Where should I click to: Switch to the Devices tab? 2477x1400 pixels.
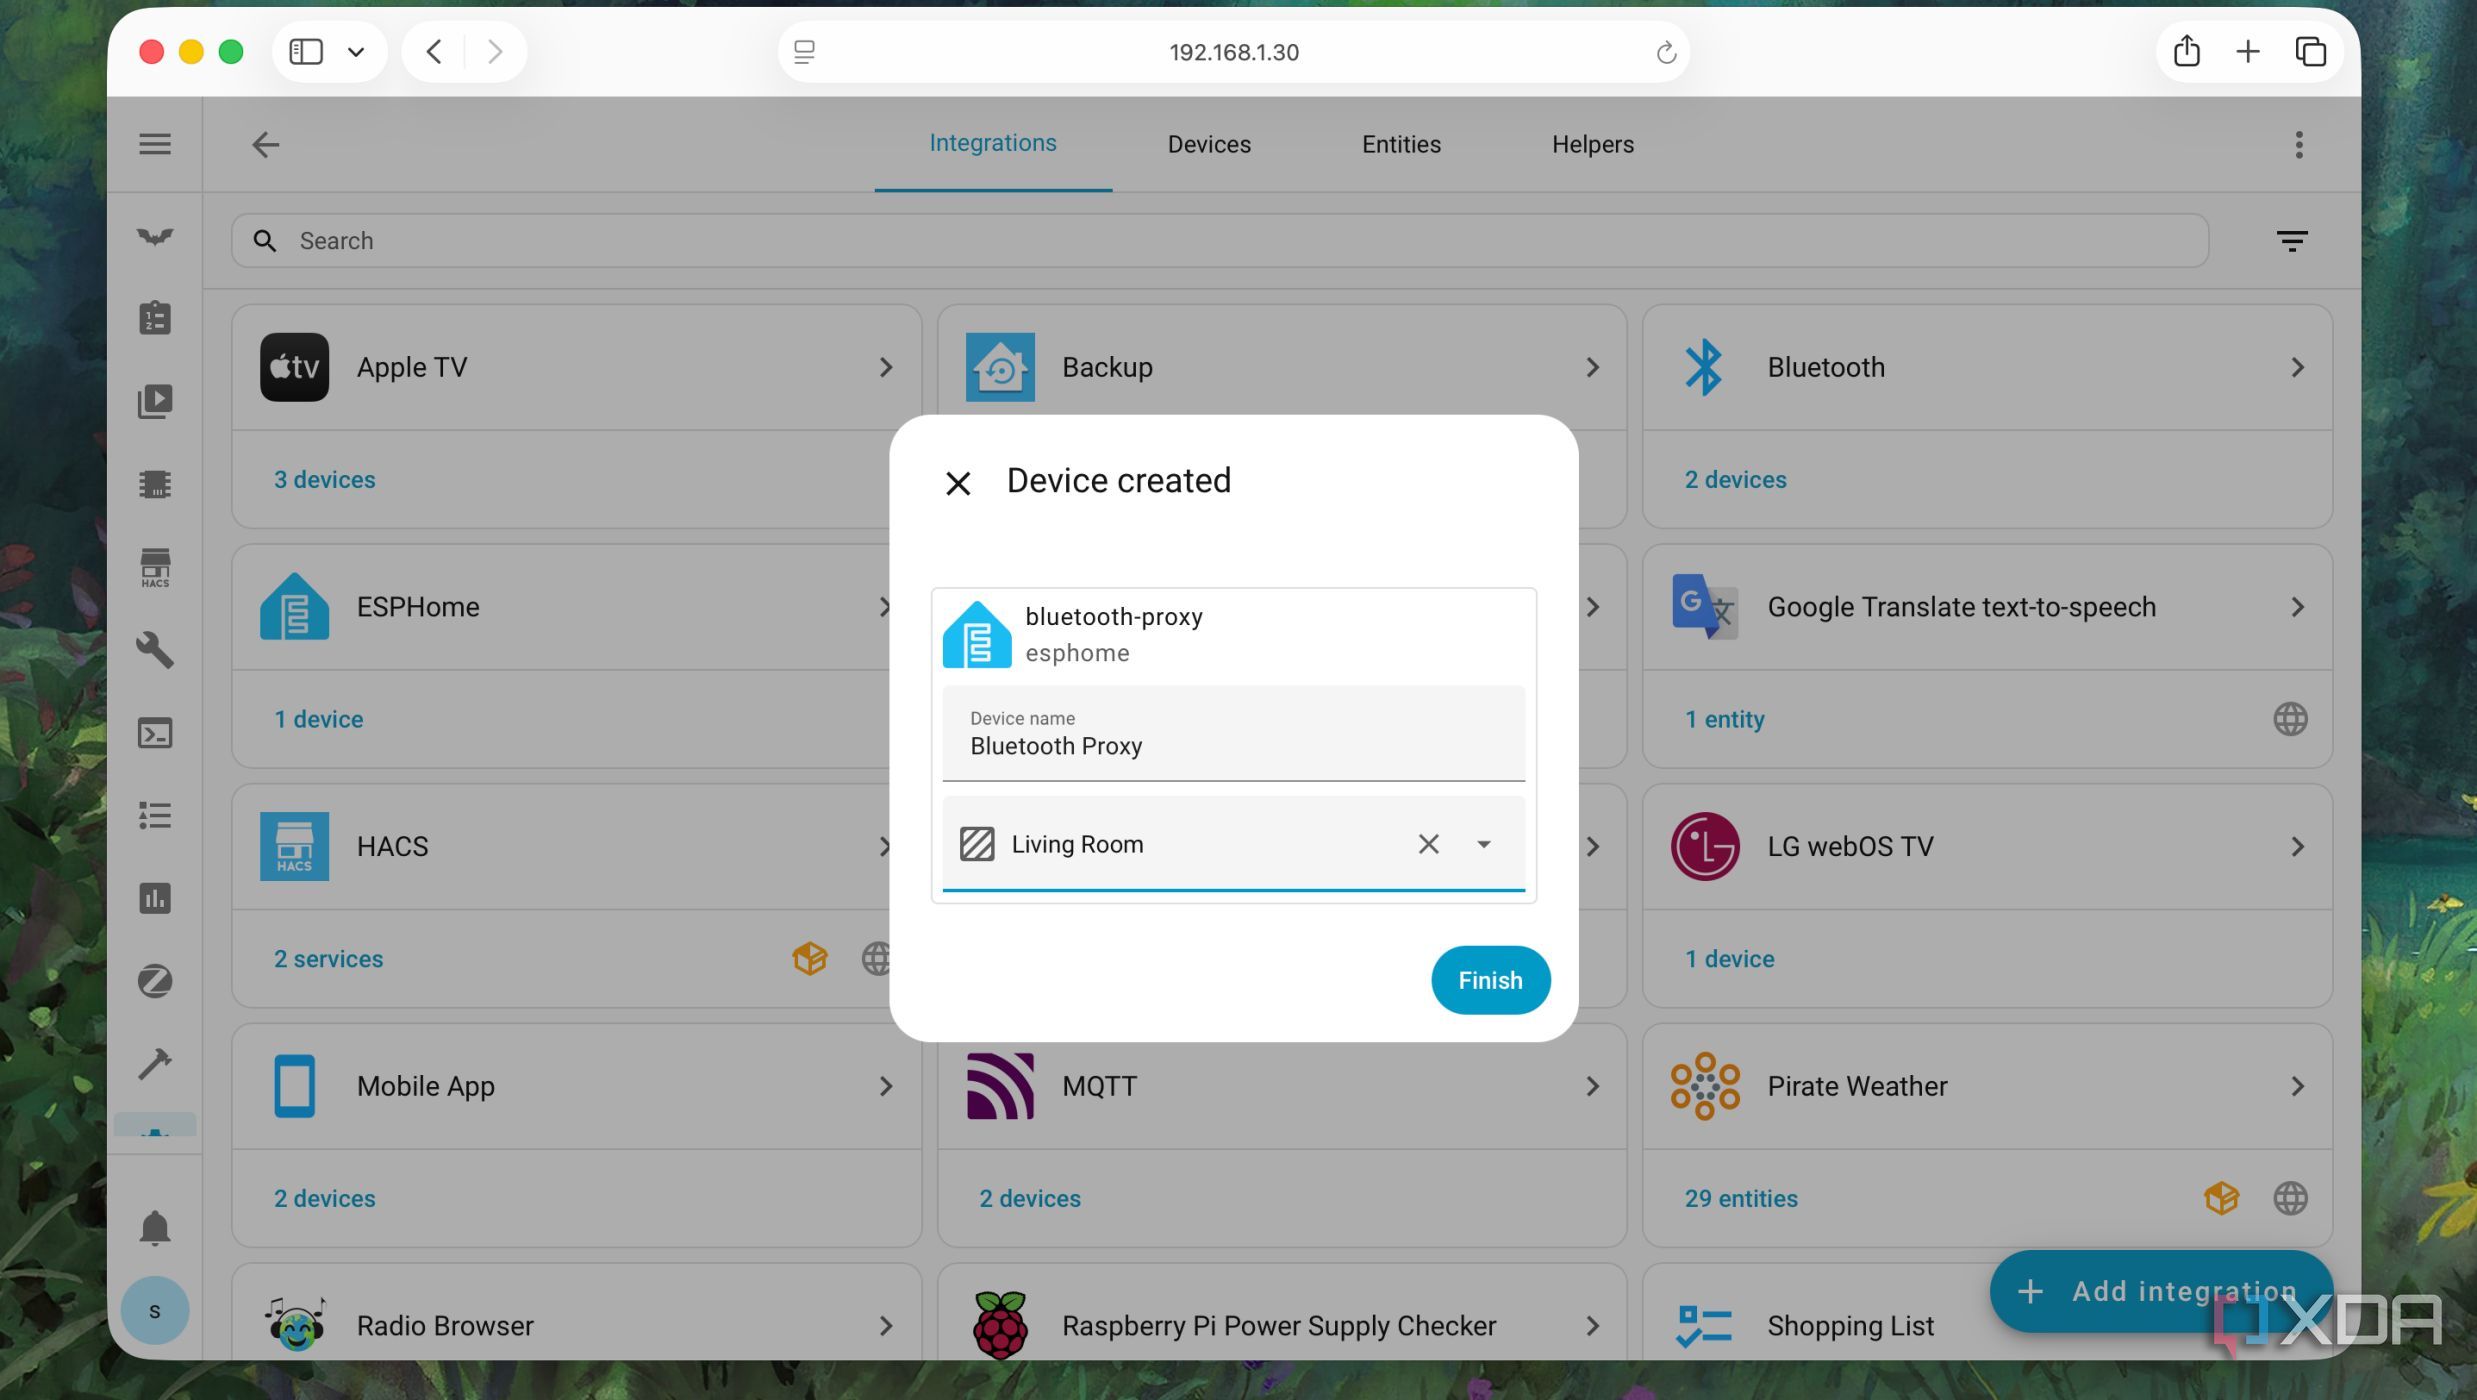(x=1208, y=144)
